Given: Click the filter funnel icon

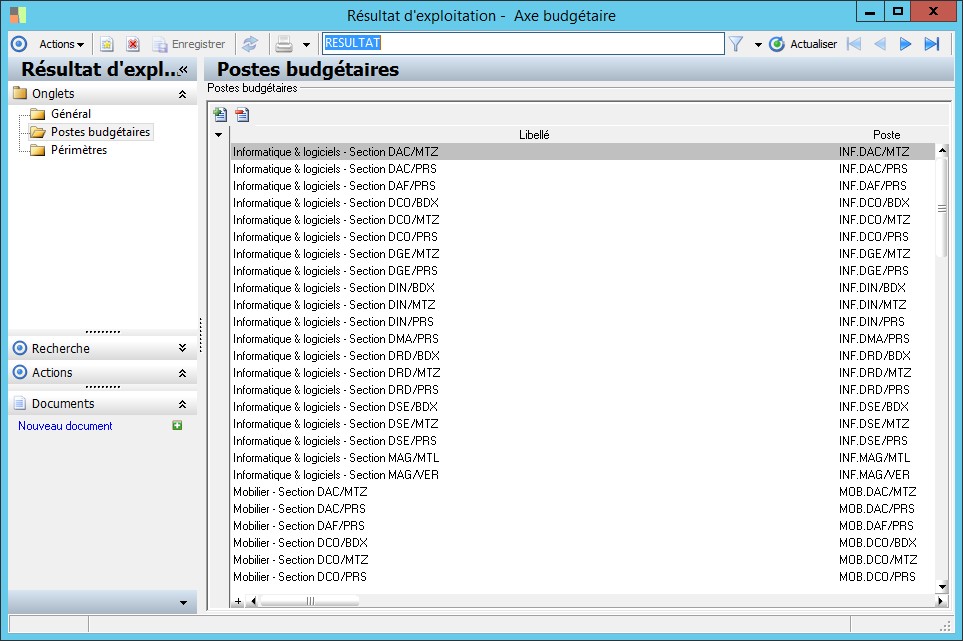Looking at the screenshot, I should [736, 44].
